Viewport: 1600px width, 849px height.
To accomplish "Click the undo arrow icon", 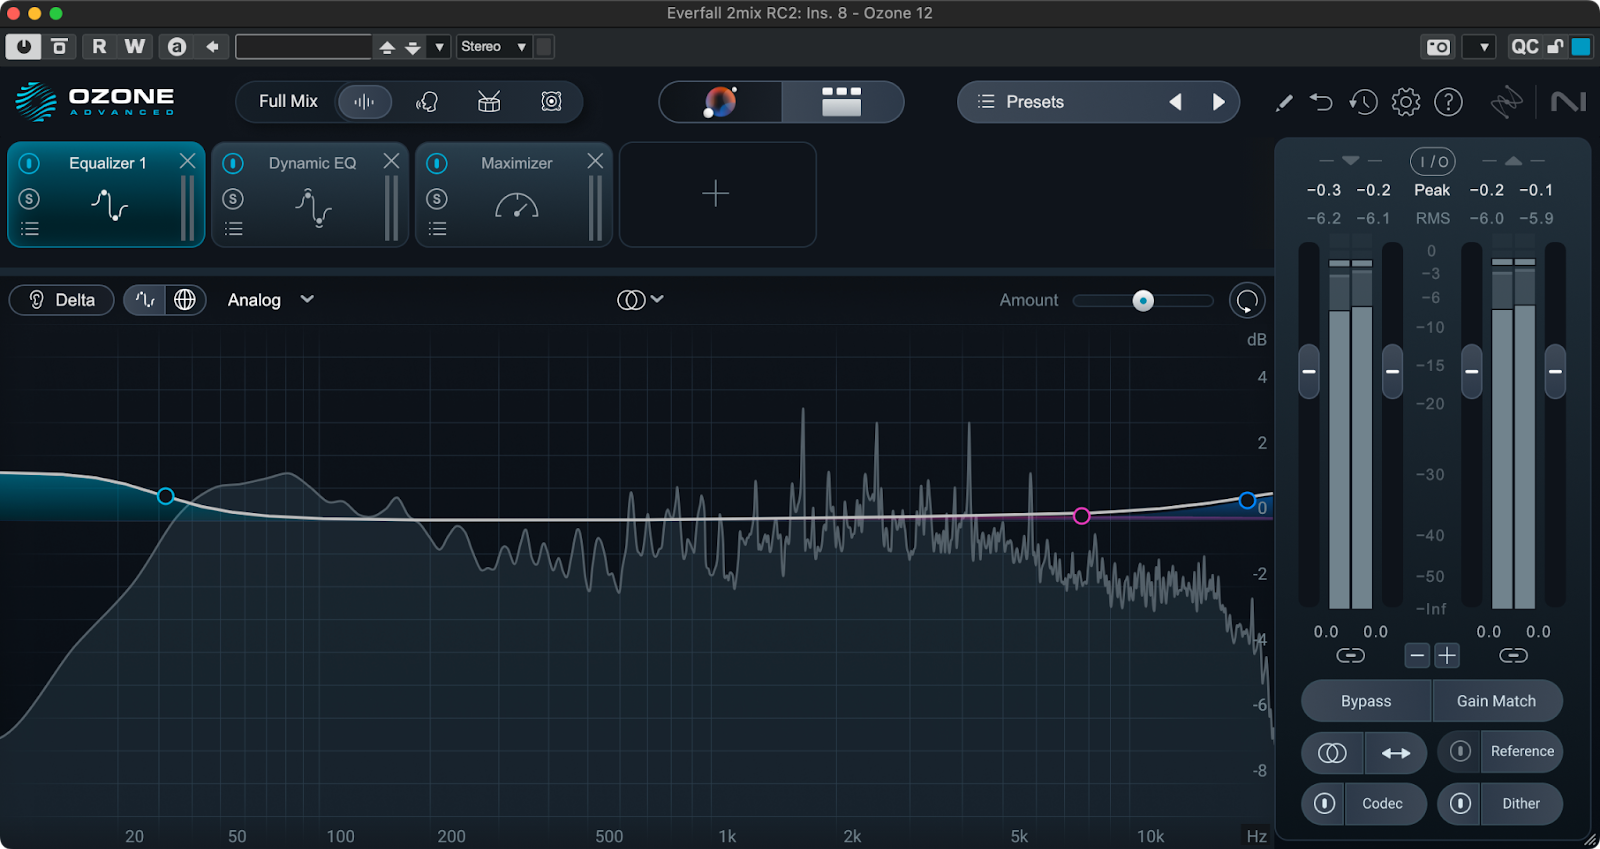I will (1321, 102).
